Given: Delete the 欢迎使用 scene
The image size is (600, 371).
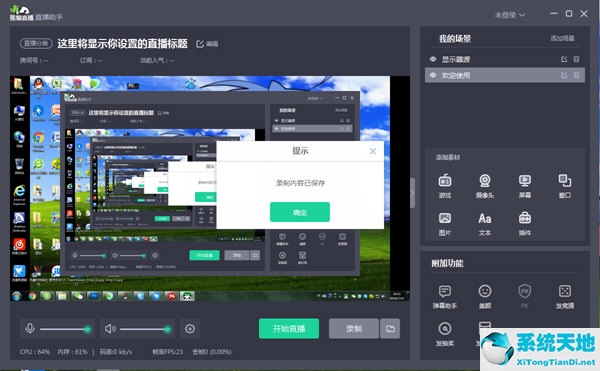Looking at the screenshot, I should (x=576, y=75).
